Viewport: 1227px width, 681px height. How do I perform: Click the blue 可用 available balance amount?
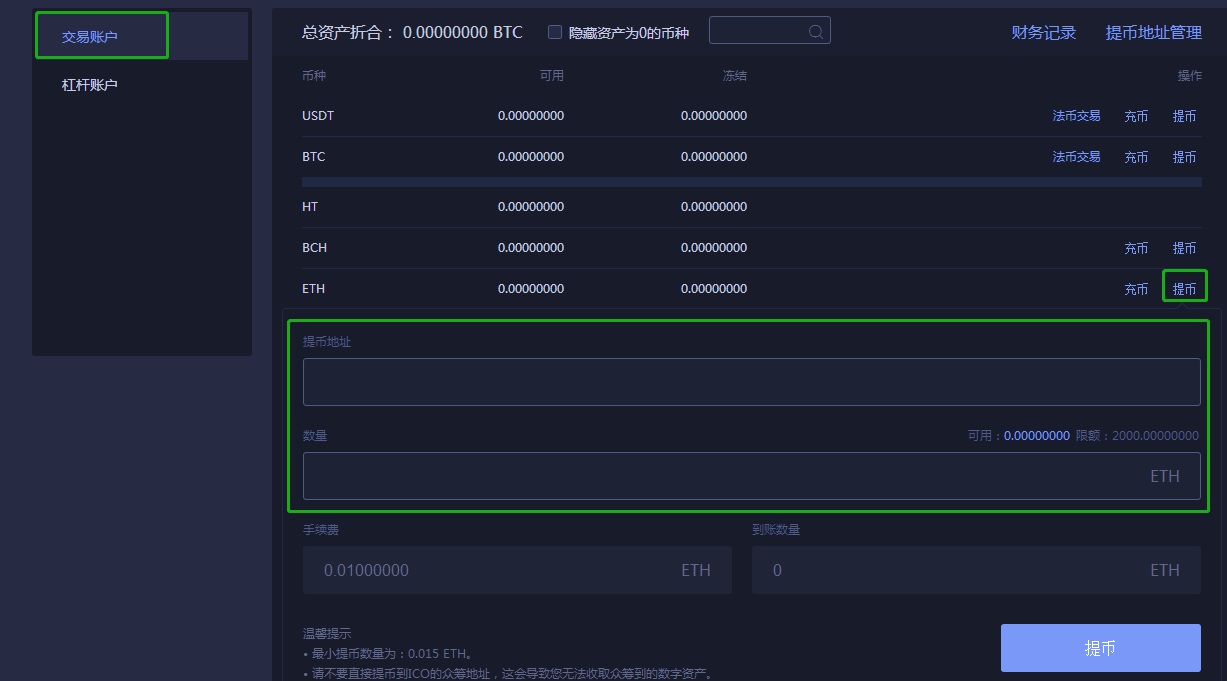[x=1037, y=435]
